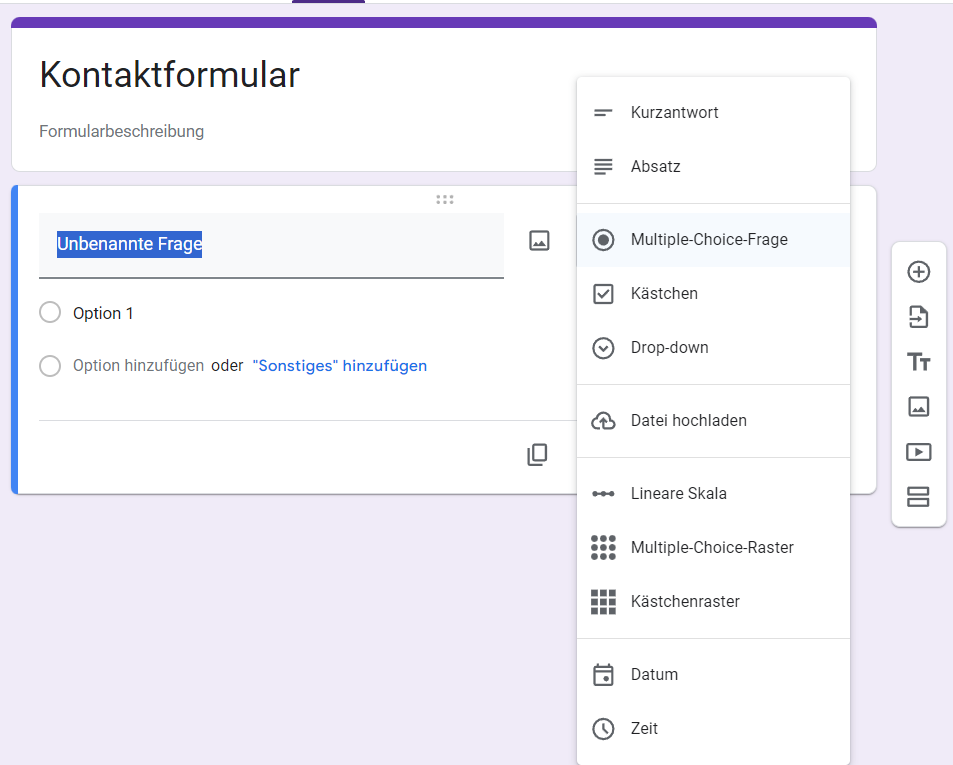Add a video from the side toolbar

click(x=918, y=452)
